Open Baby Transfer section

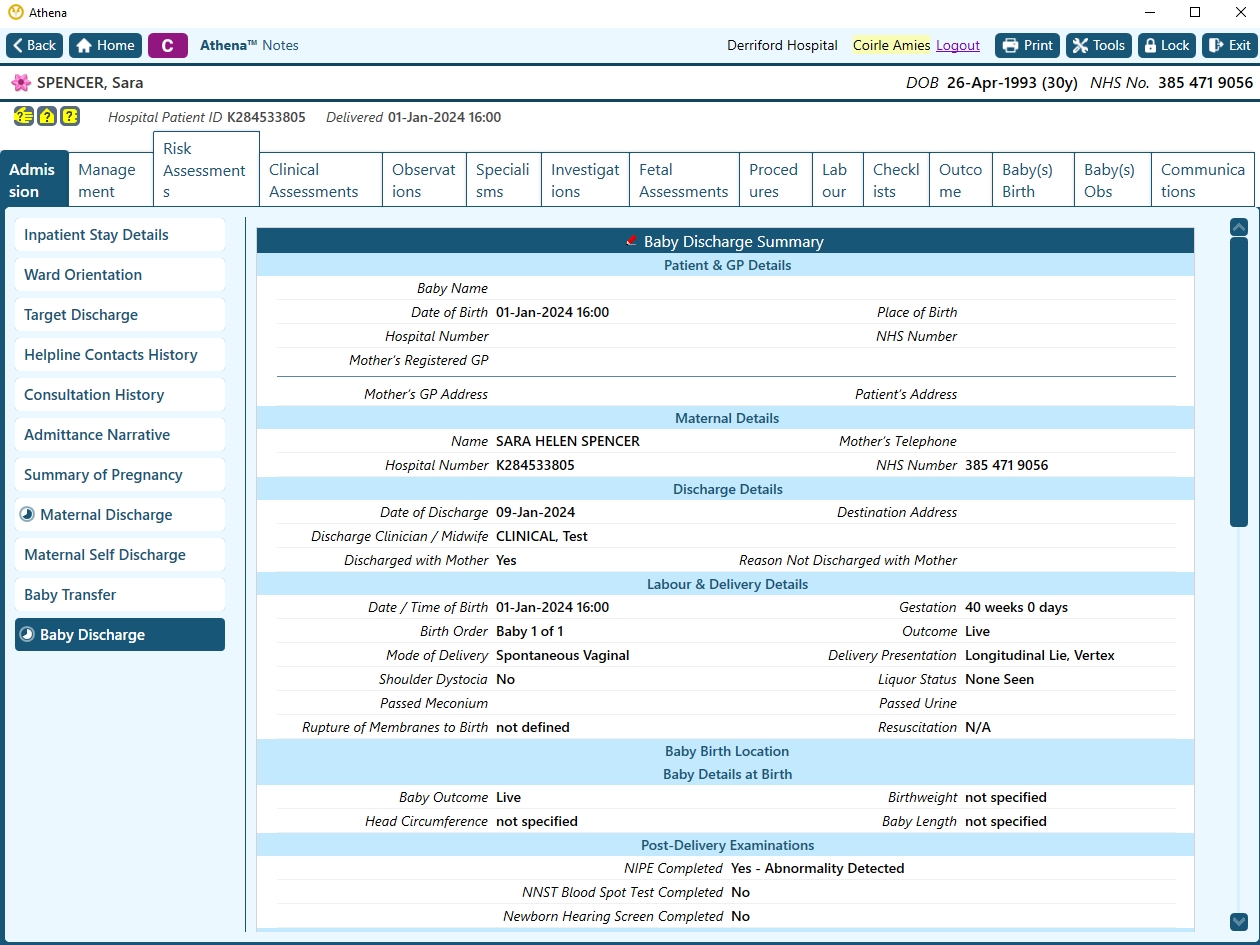point(120,595)
